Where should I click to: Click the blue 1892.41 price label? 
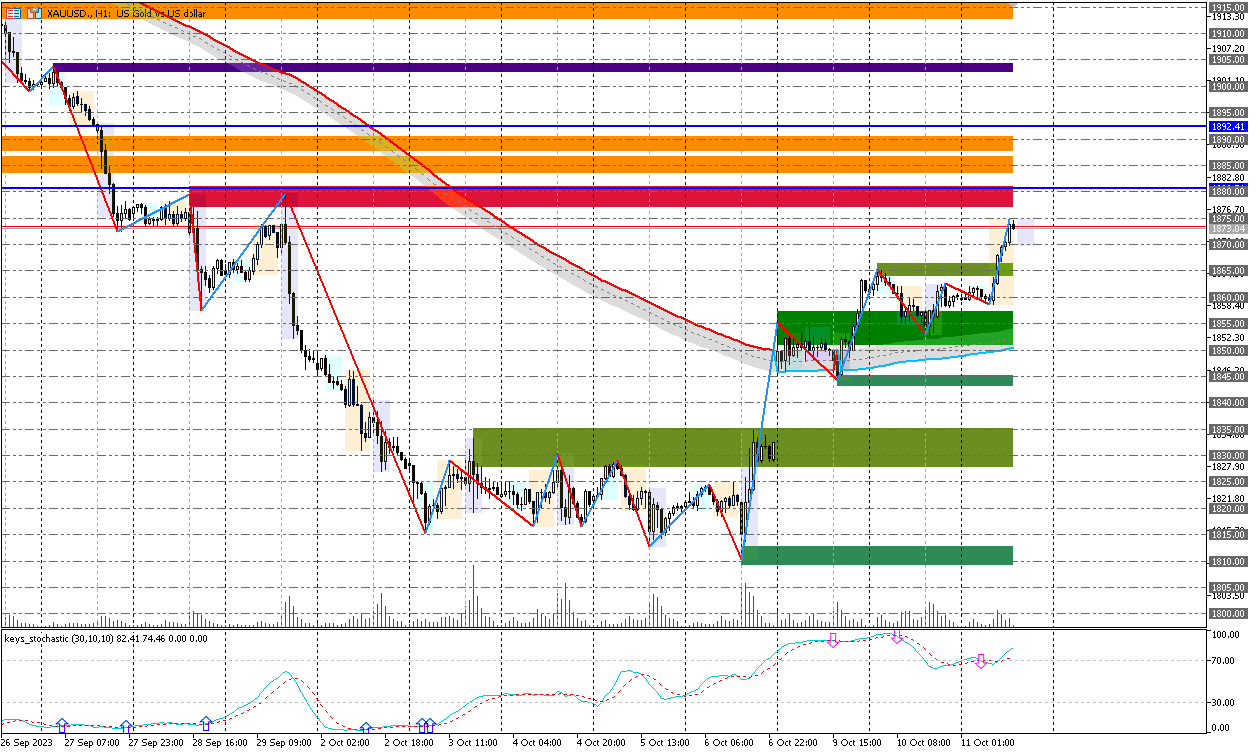coord(1227,127)
